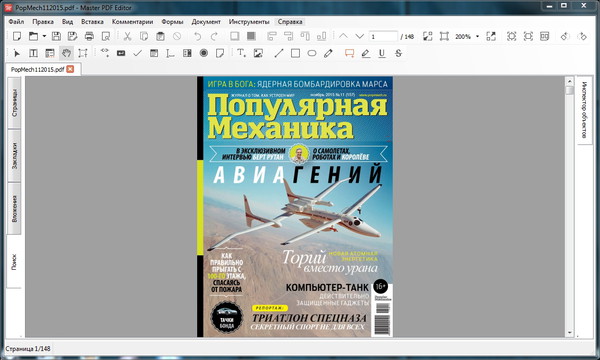Select the Highlight text tool
This screenshot has width=600, height=360.
[x=365, y=53]
